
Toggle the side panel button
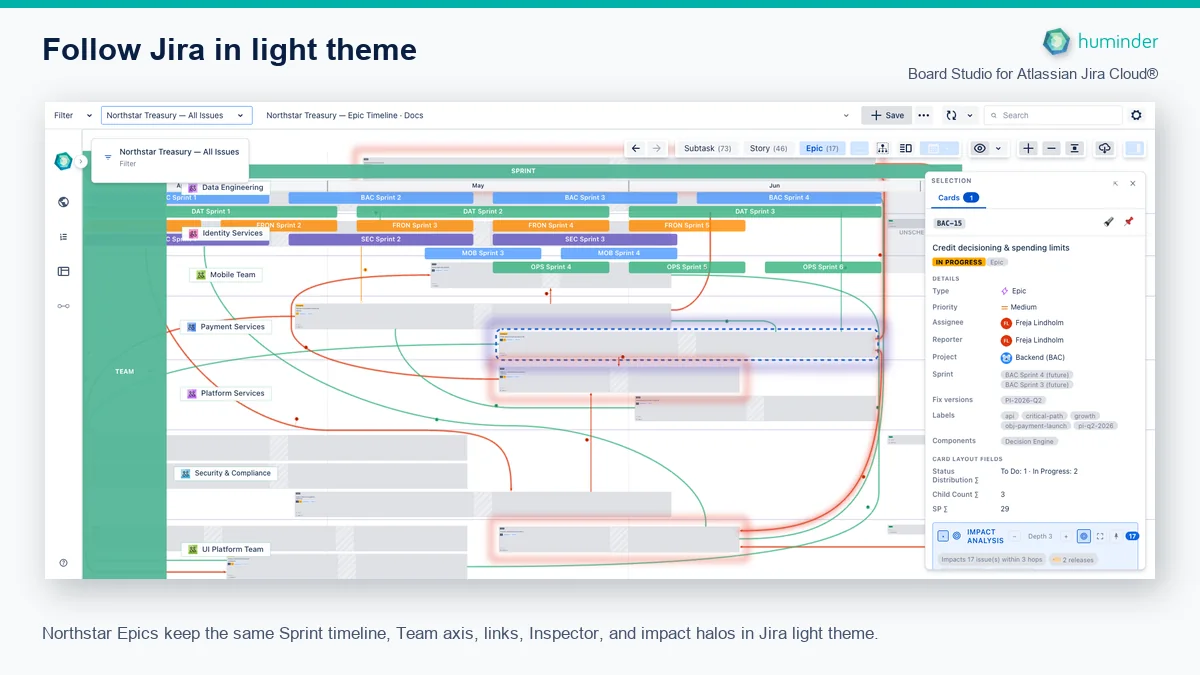[x=1134, y=148]
